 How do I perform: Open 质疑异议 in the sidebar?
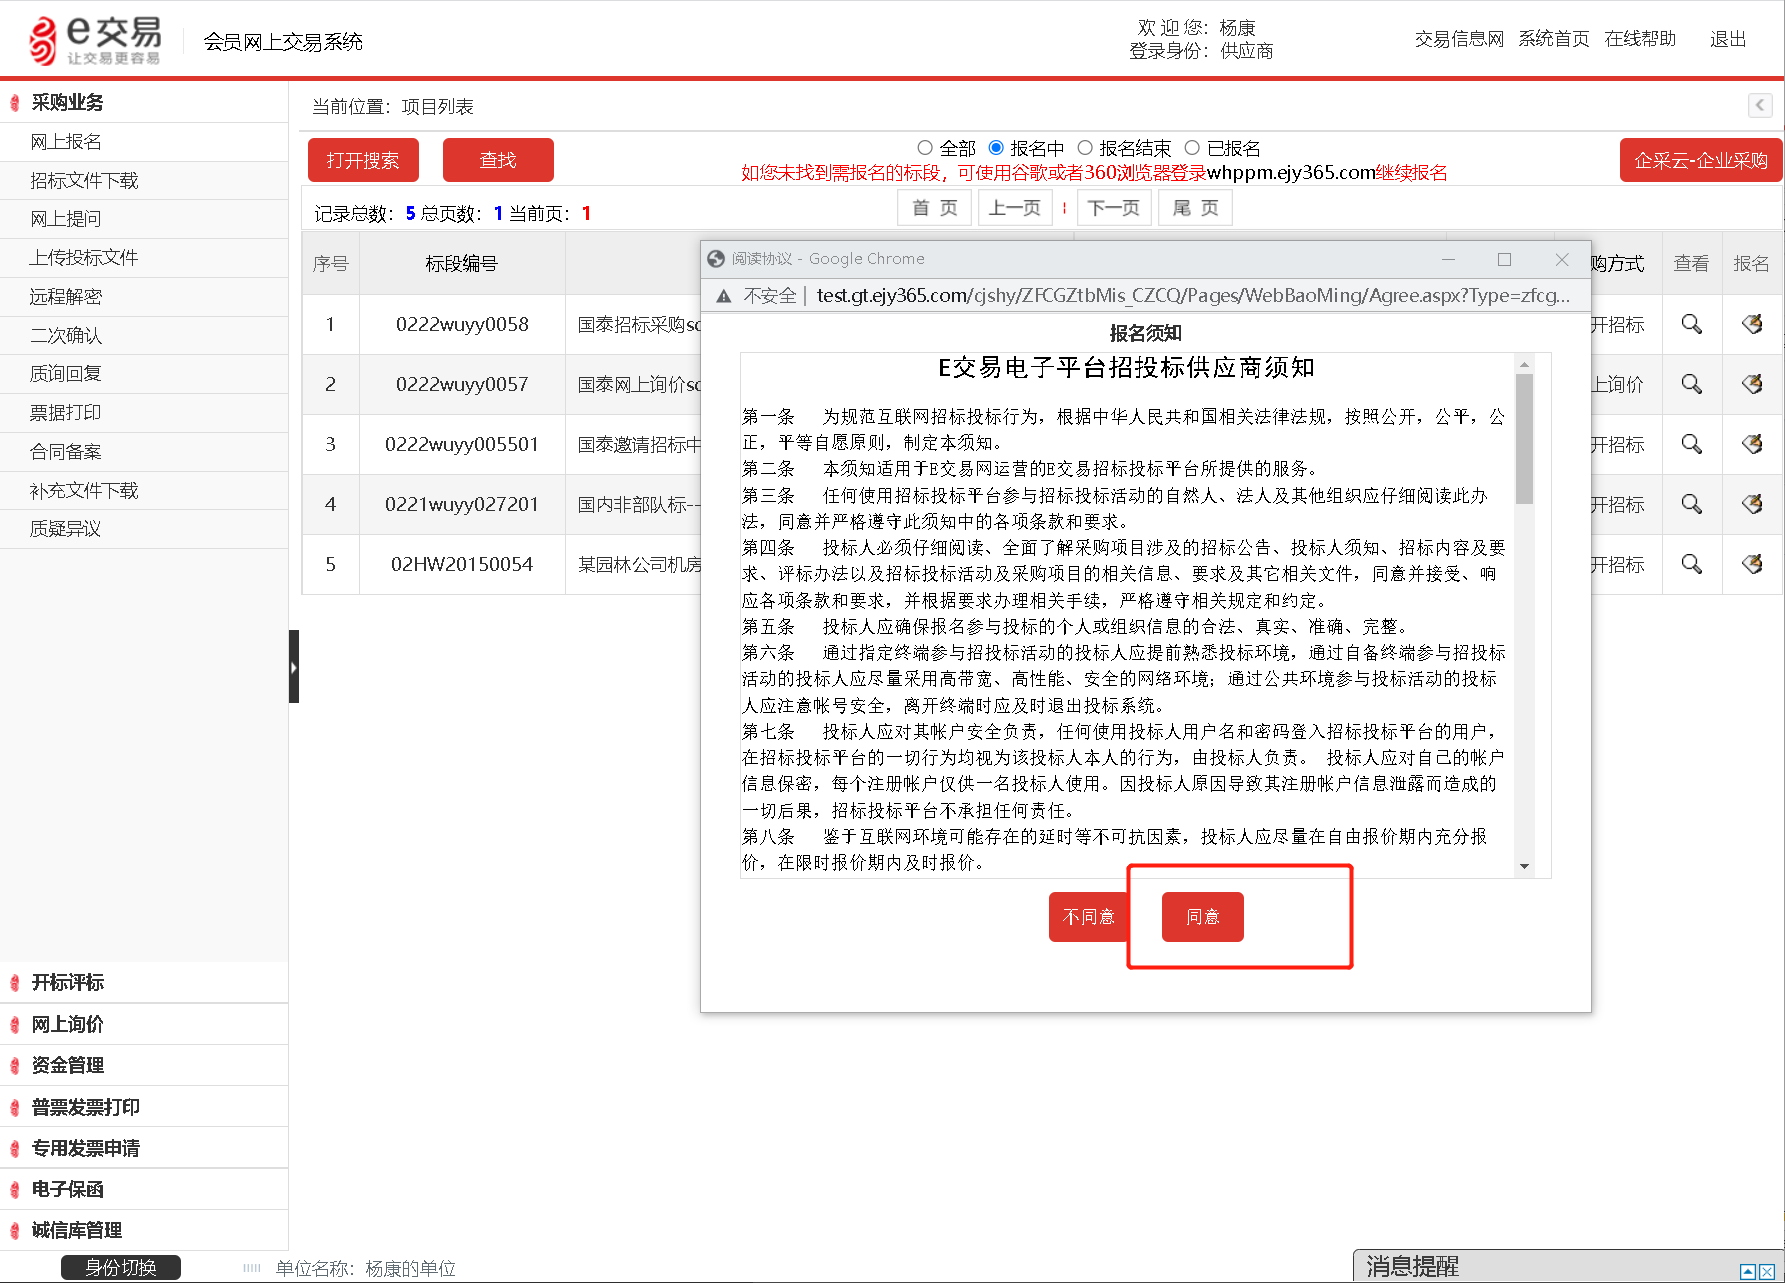(x=144, y=529)
